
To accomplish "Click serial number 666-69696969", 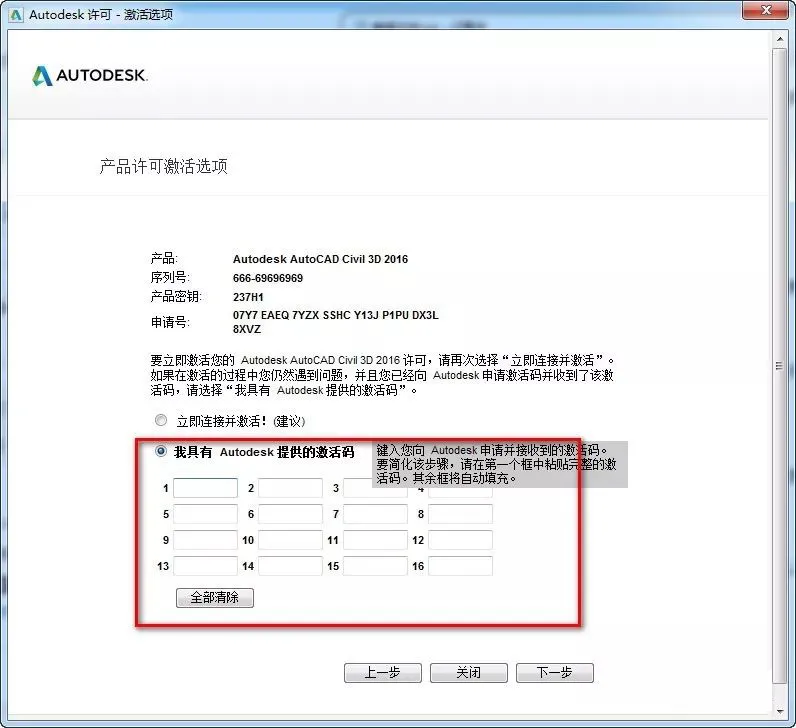I will 268,278.
